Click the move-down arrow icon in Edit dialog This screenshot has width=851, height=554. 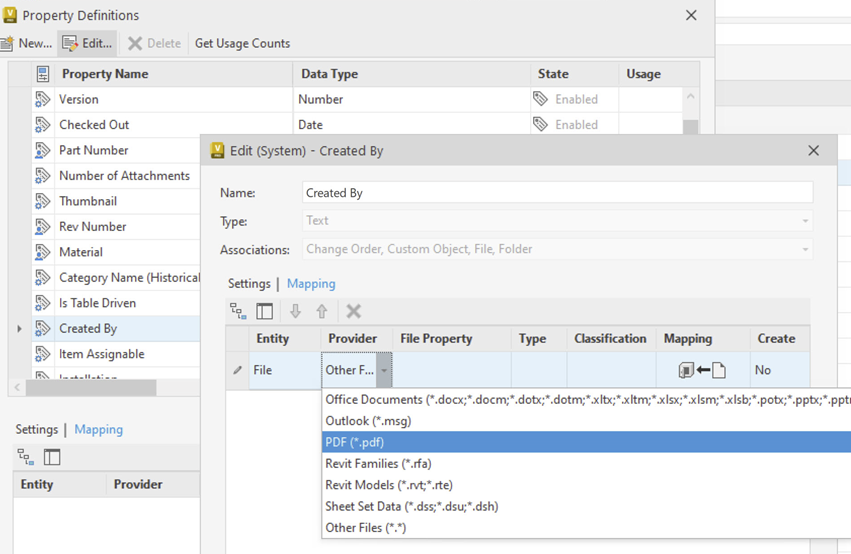coord(295,311)
